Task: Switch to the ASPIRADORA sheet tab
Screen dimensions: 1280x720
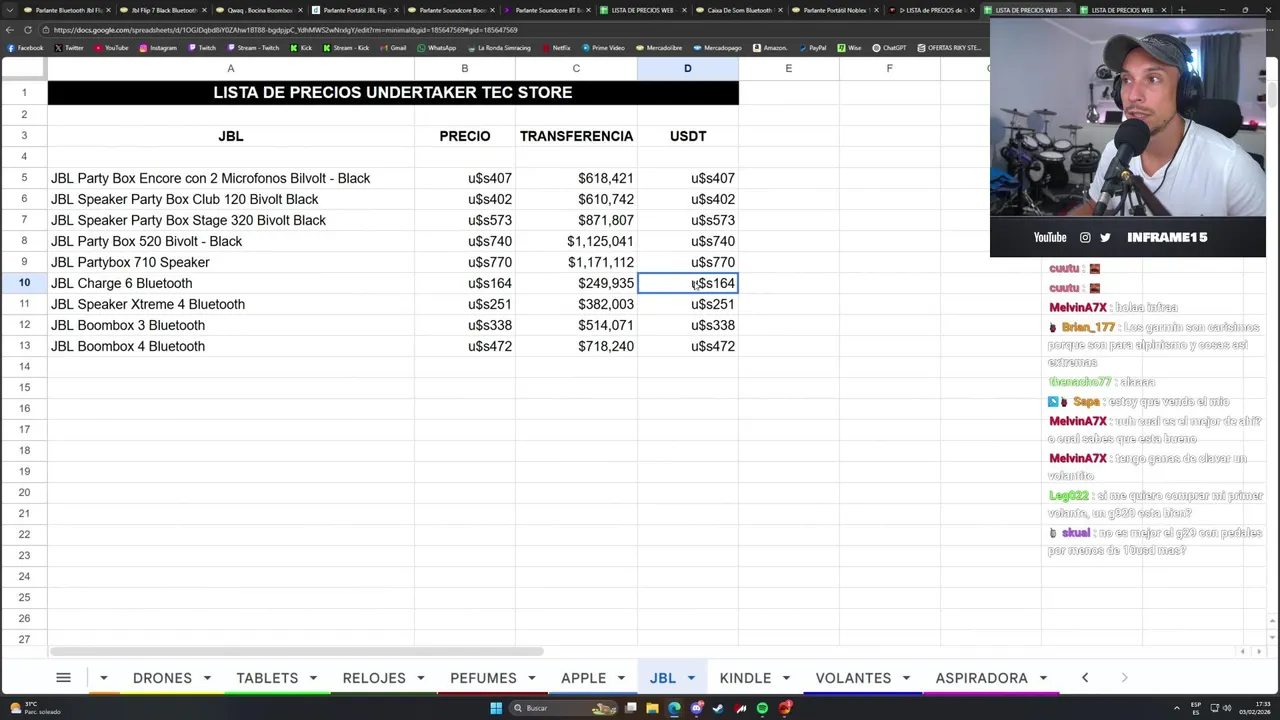Action: (981, 678)
